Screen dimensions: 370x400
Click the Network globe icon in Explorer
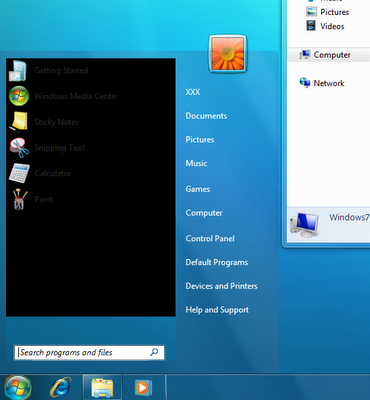click(305, 82)
